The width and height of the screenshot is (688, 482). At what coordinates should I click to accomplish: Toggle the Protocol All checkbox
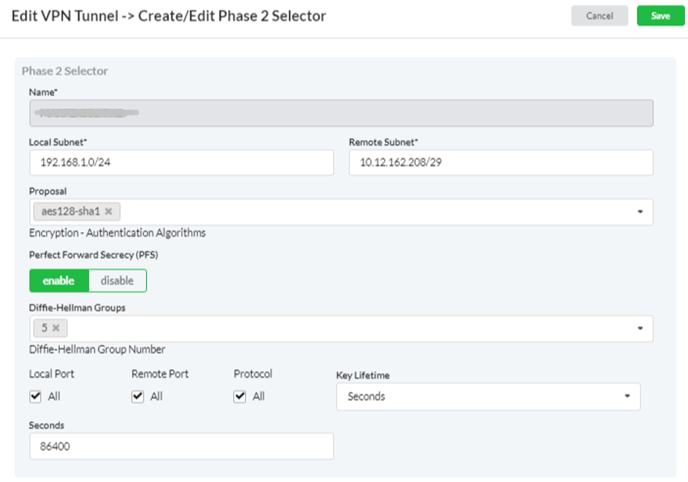240,397
